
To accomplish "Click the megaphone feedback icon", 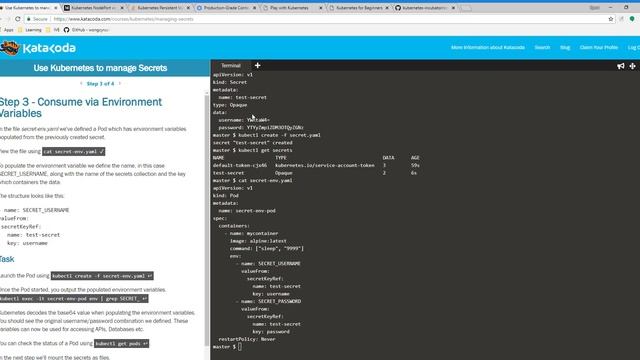I will [x=620, y=66].
